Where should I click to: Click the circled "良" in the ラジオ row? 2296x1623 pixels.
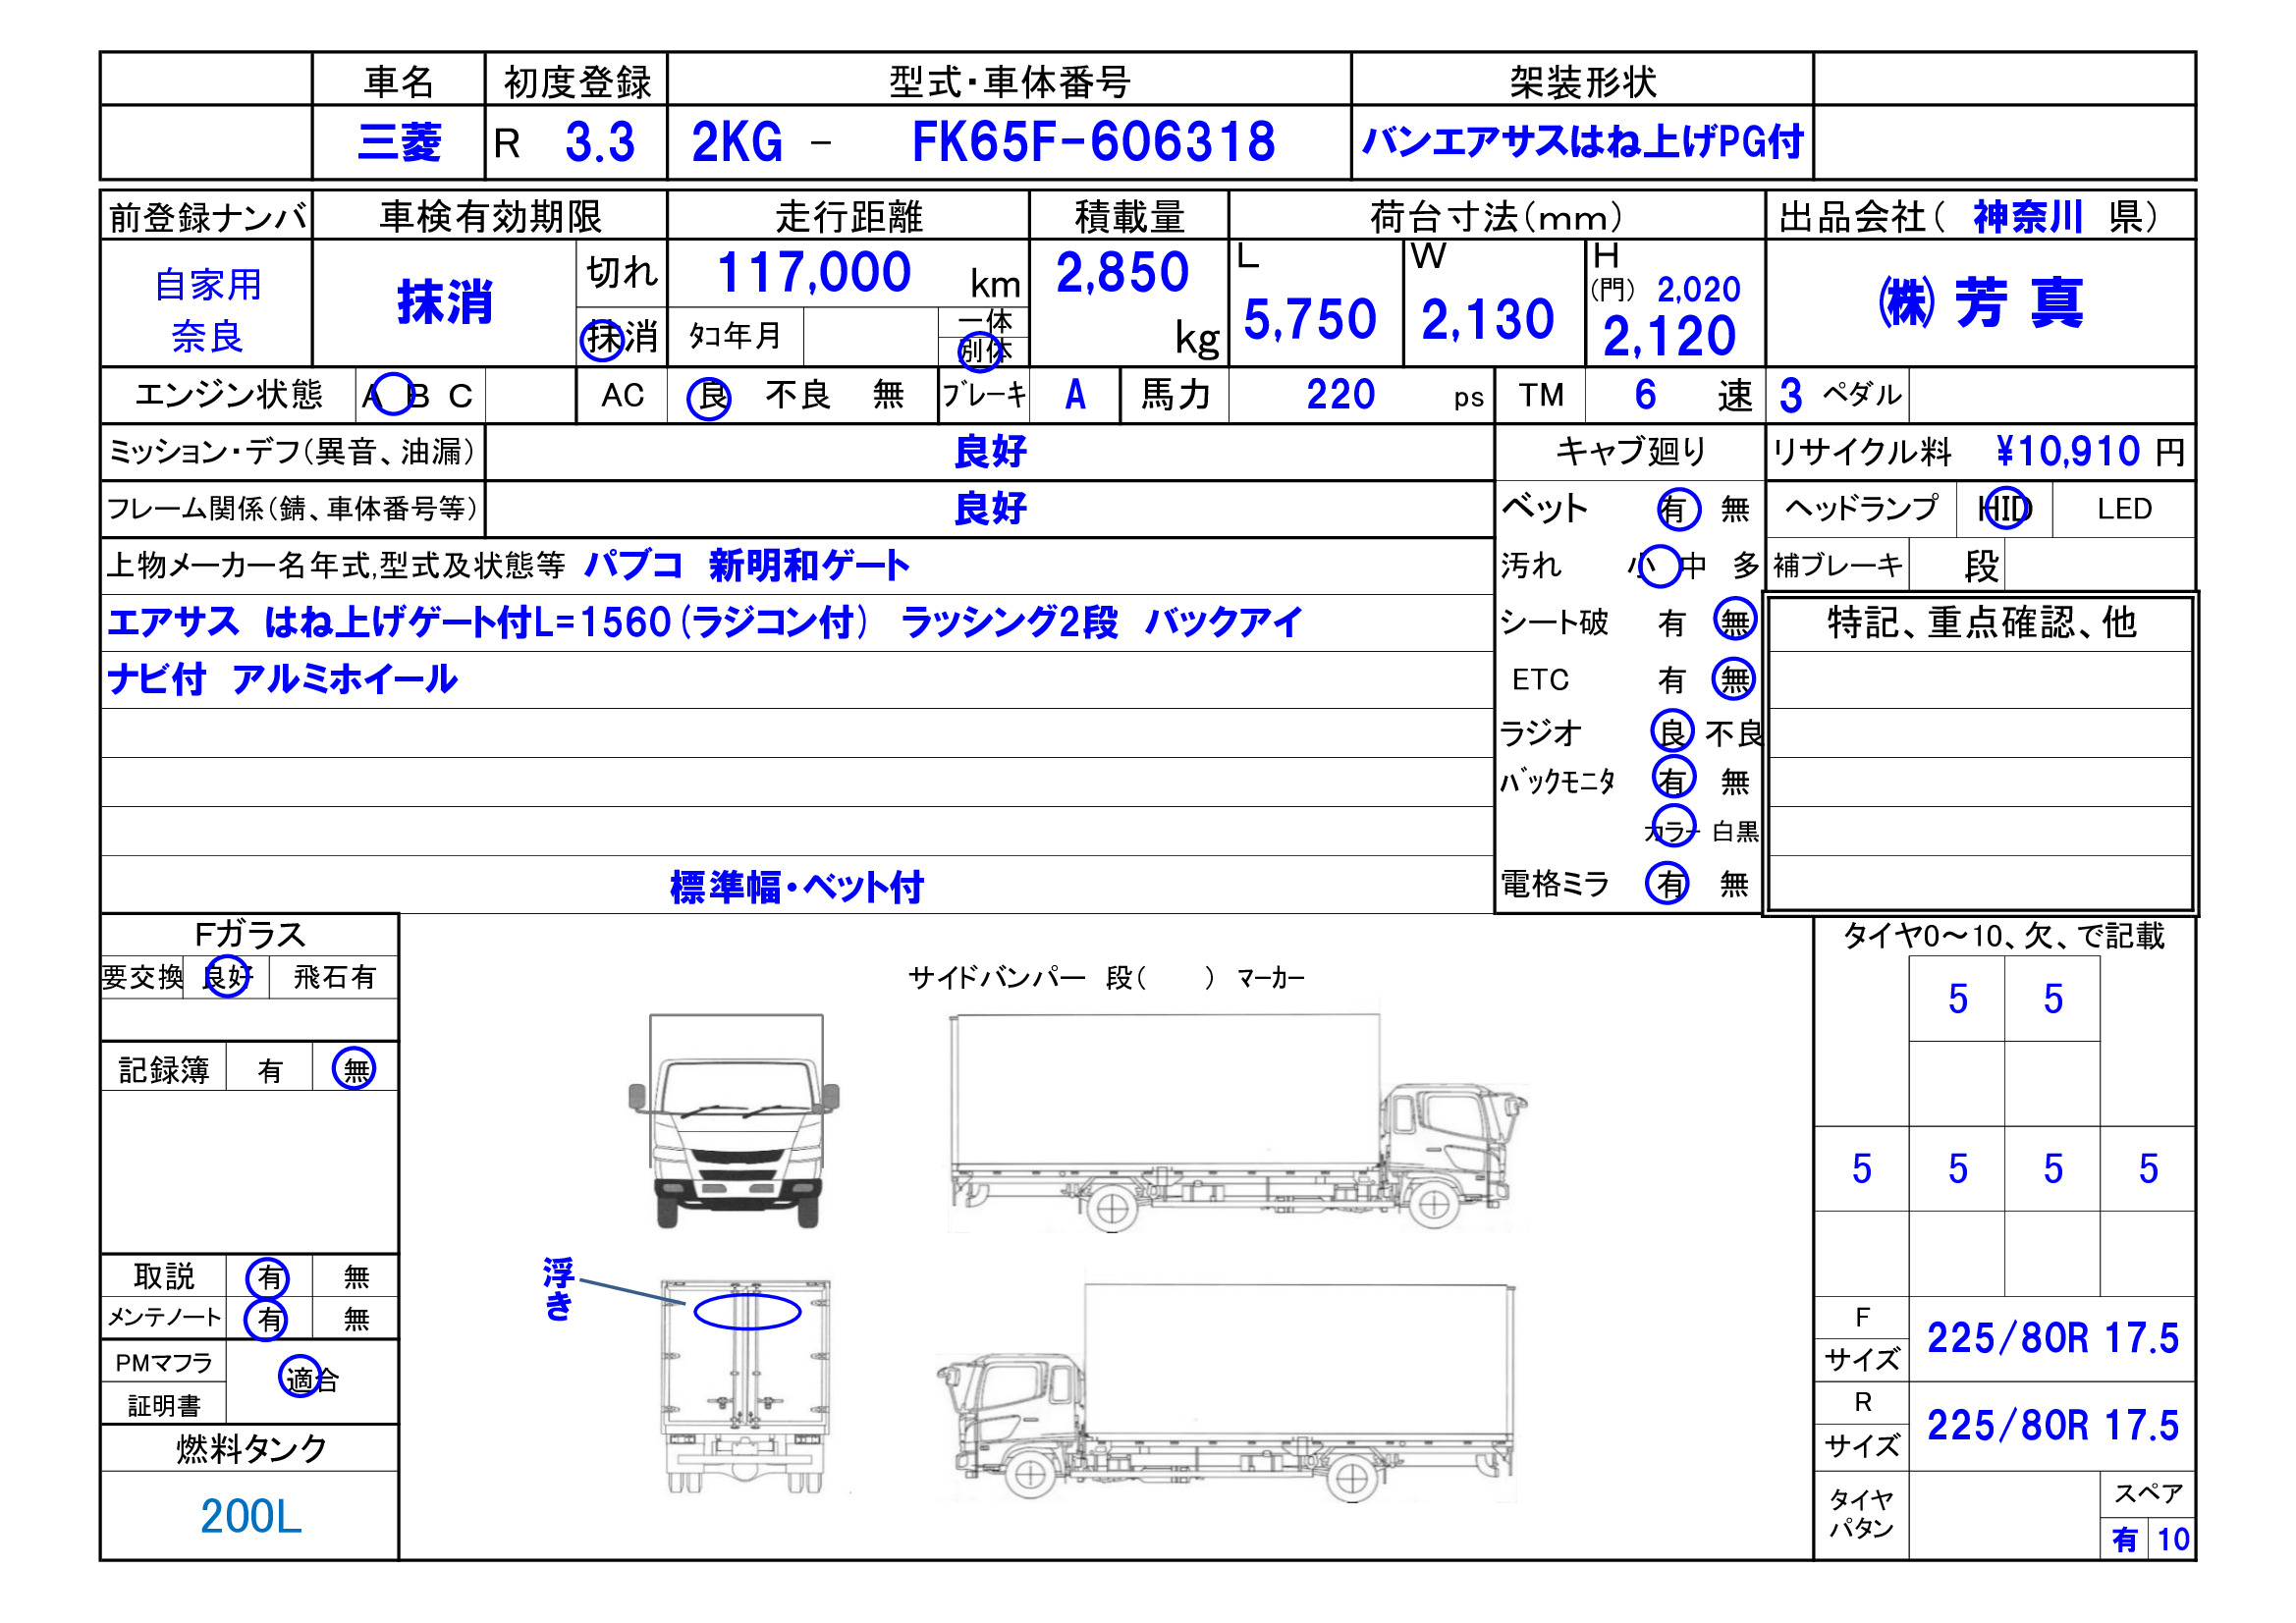point(1672,731)
